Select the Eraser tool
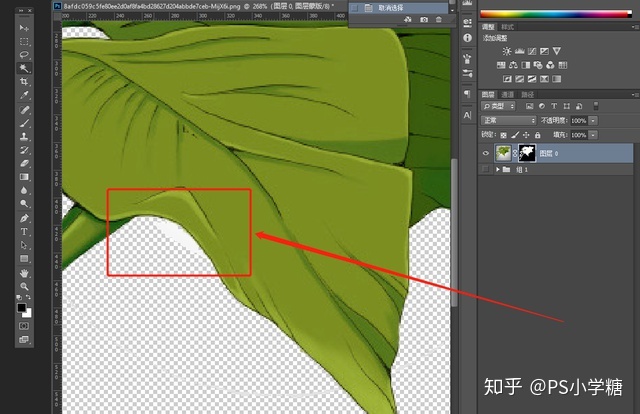This screenshot has width=640, height=414. click(x=24, y=163)
